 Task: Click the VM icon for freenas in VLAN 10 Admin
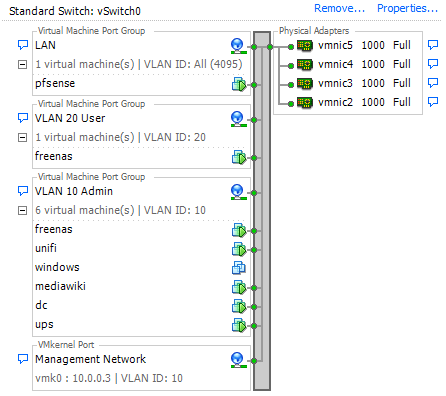[x=239, y=230]
